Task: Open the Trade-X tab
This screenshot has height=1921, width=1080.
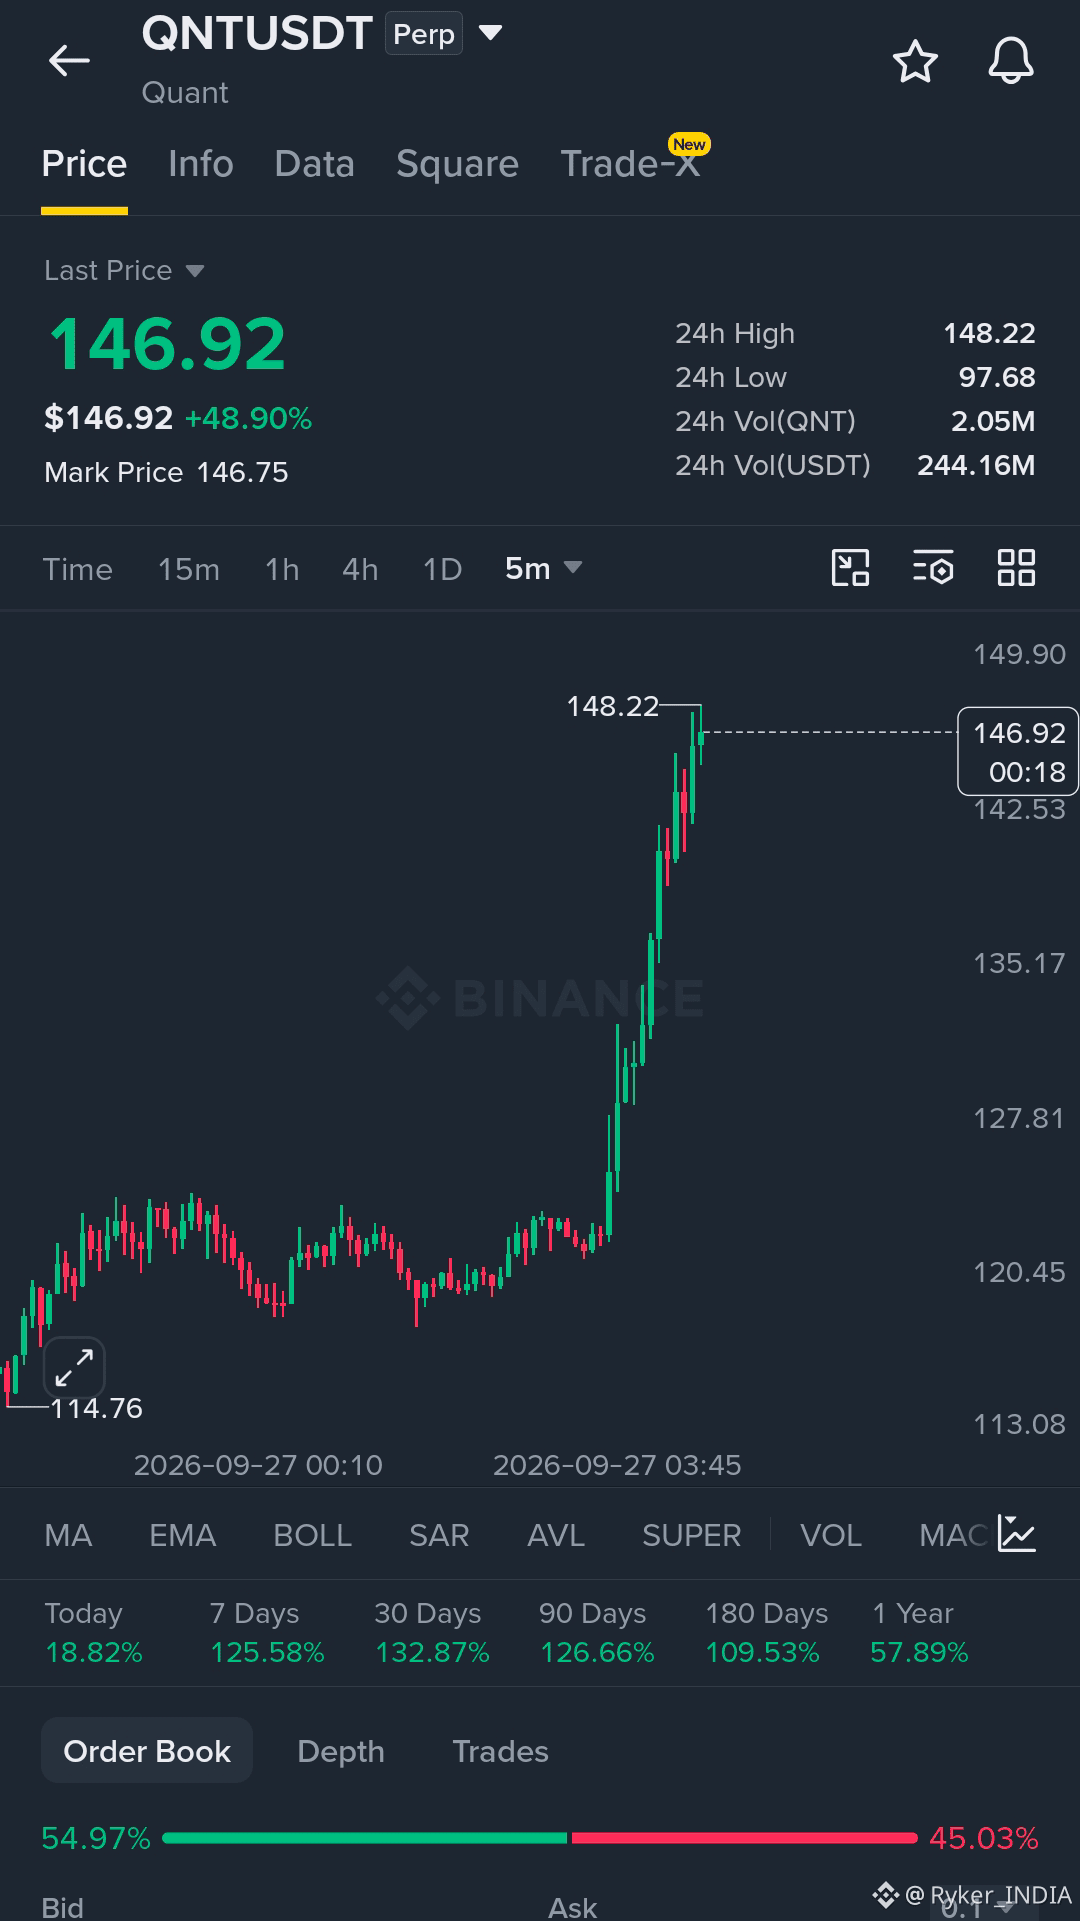Action: point(630,164)
